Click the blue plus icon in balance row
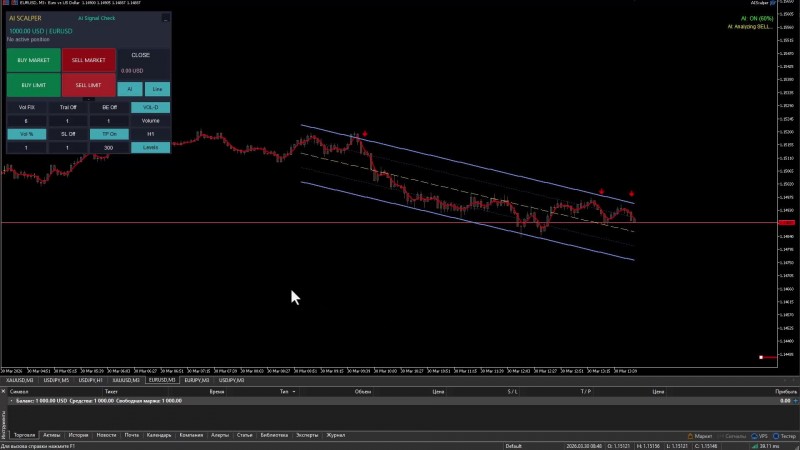The image size is (800, 450). pos(795,401)
